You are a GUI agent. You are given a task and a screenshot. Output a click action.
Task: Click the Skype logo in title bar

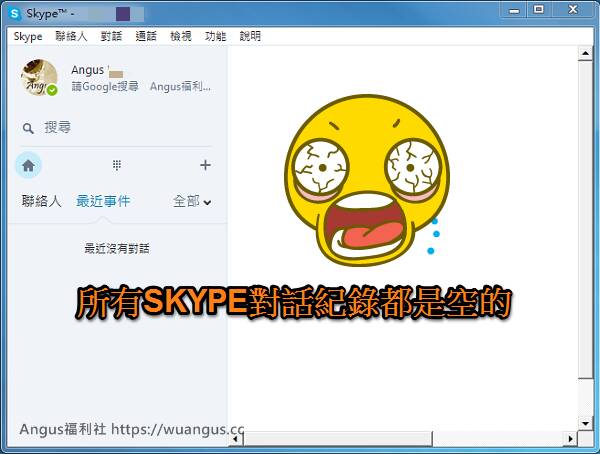[x=14, y=14]
